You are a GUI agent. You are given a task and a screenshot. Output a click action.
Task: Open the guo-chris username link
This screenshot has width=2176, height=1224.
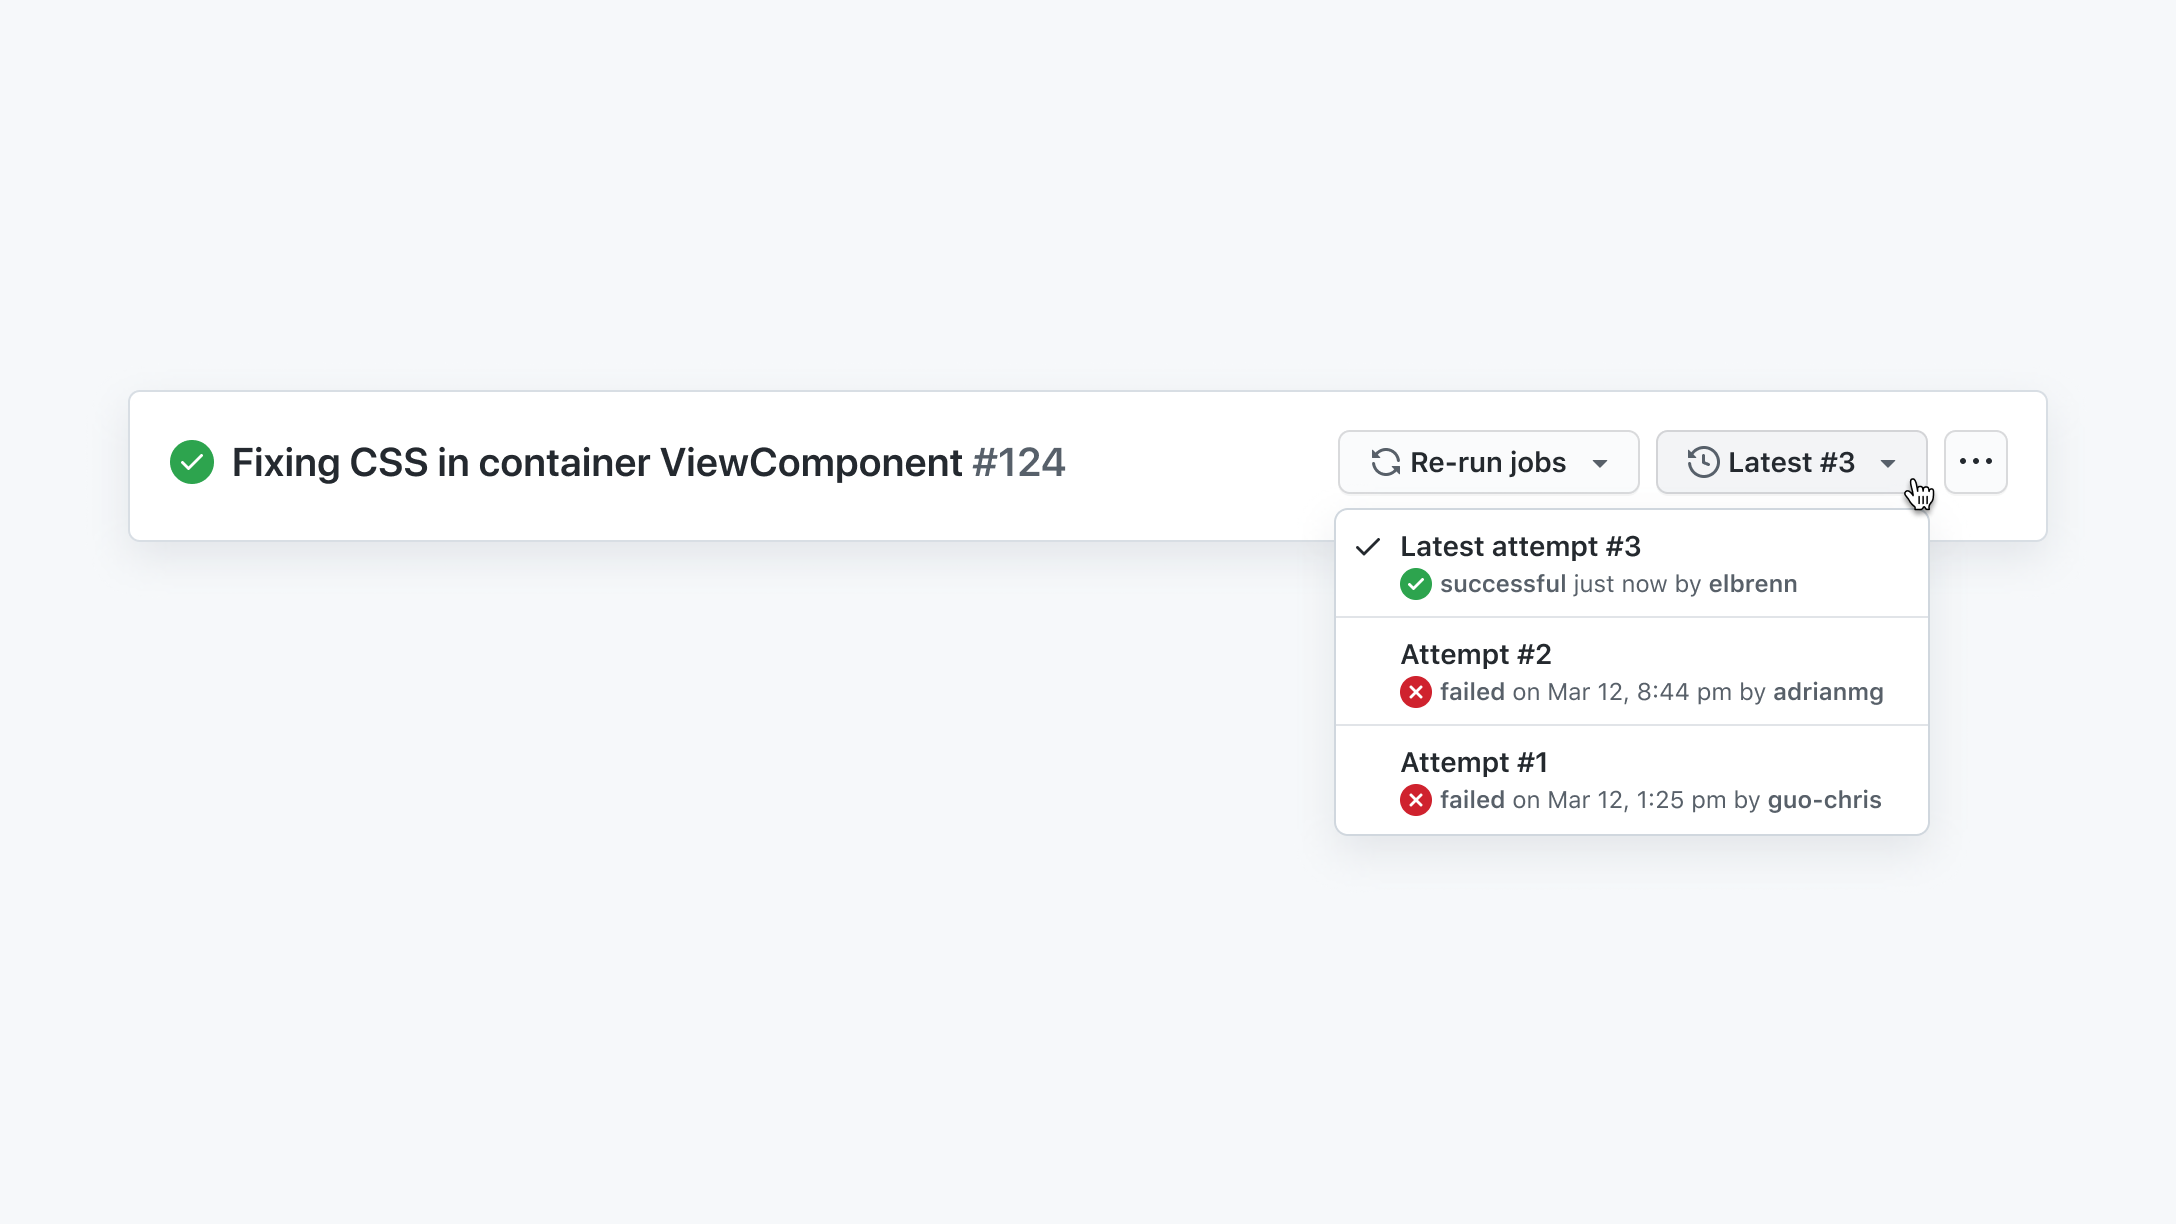click(1824, 800)
